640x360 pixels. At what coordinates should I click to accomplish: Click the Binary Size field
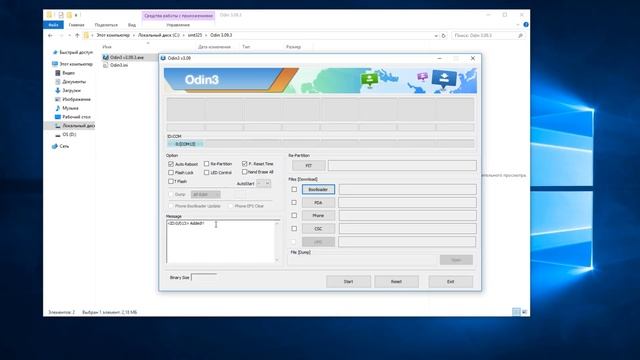(204, 277)
